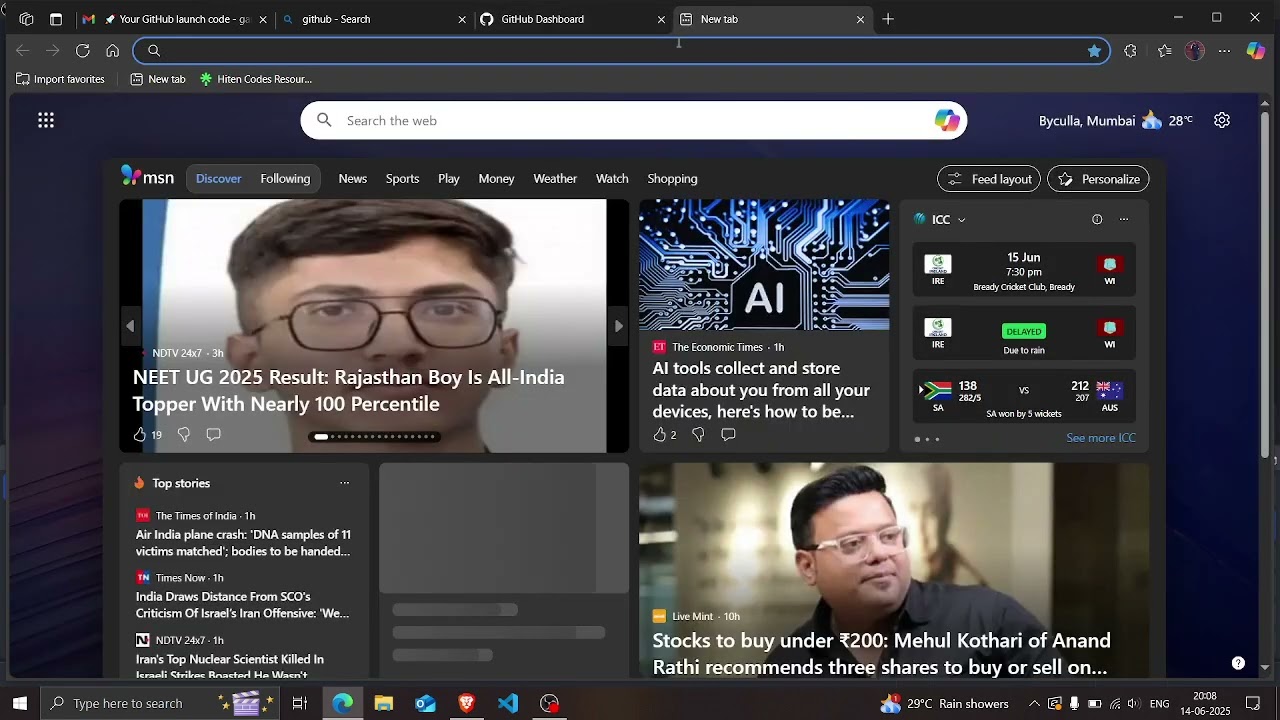This screenshot has height=720, width=1280.
Task: Open the Weather section
Action: [x=555, y=178]
